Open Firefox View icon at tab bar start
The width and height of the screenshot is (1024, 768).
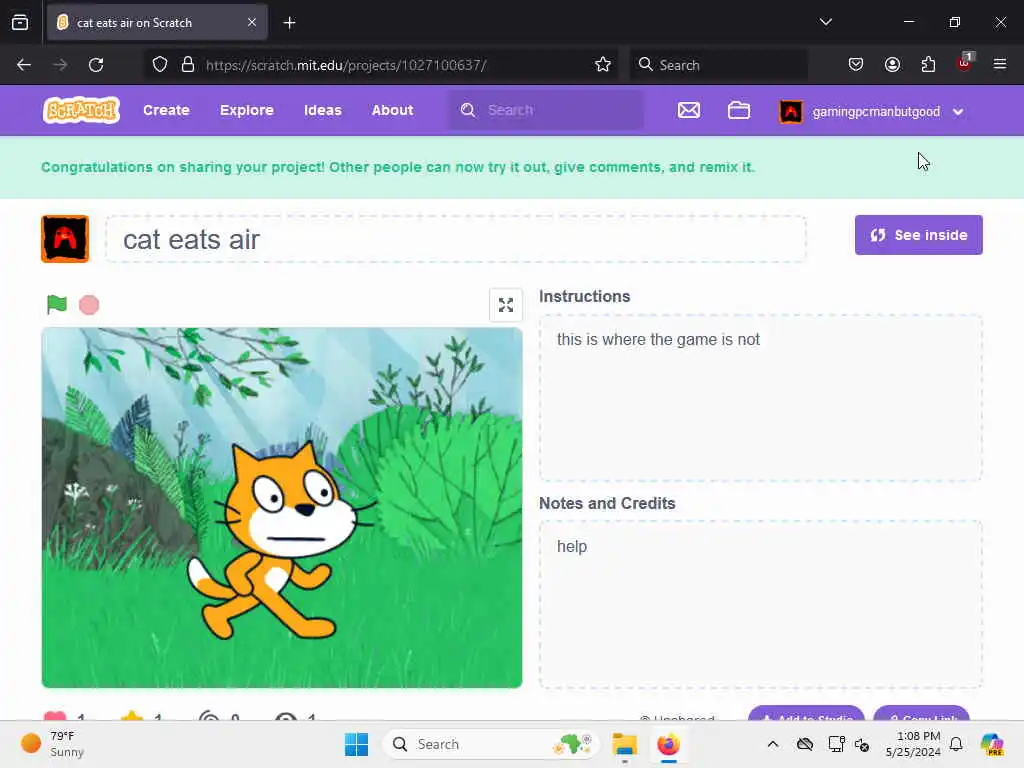(20, 23)
